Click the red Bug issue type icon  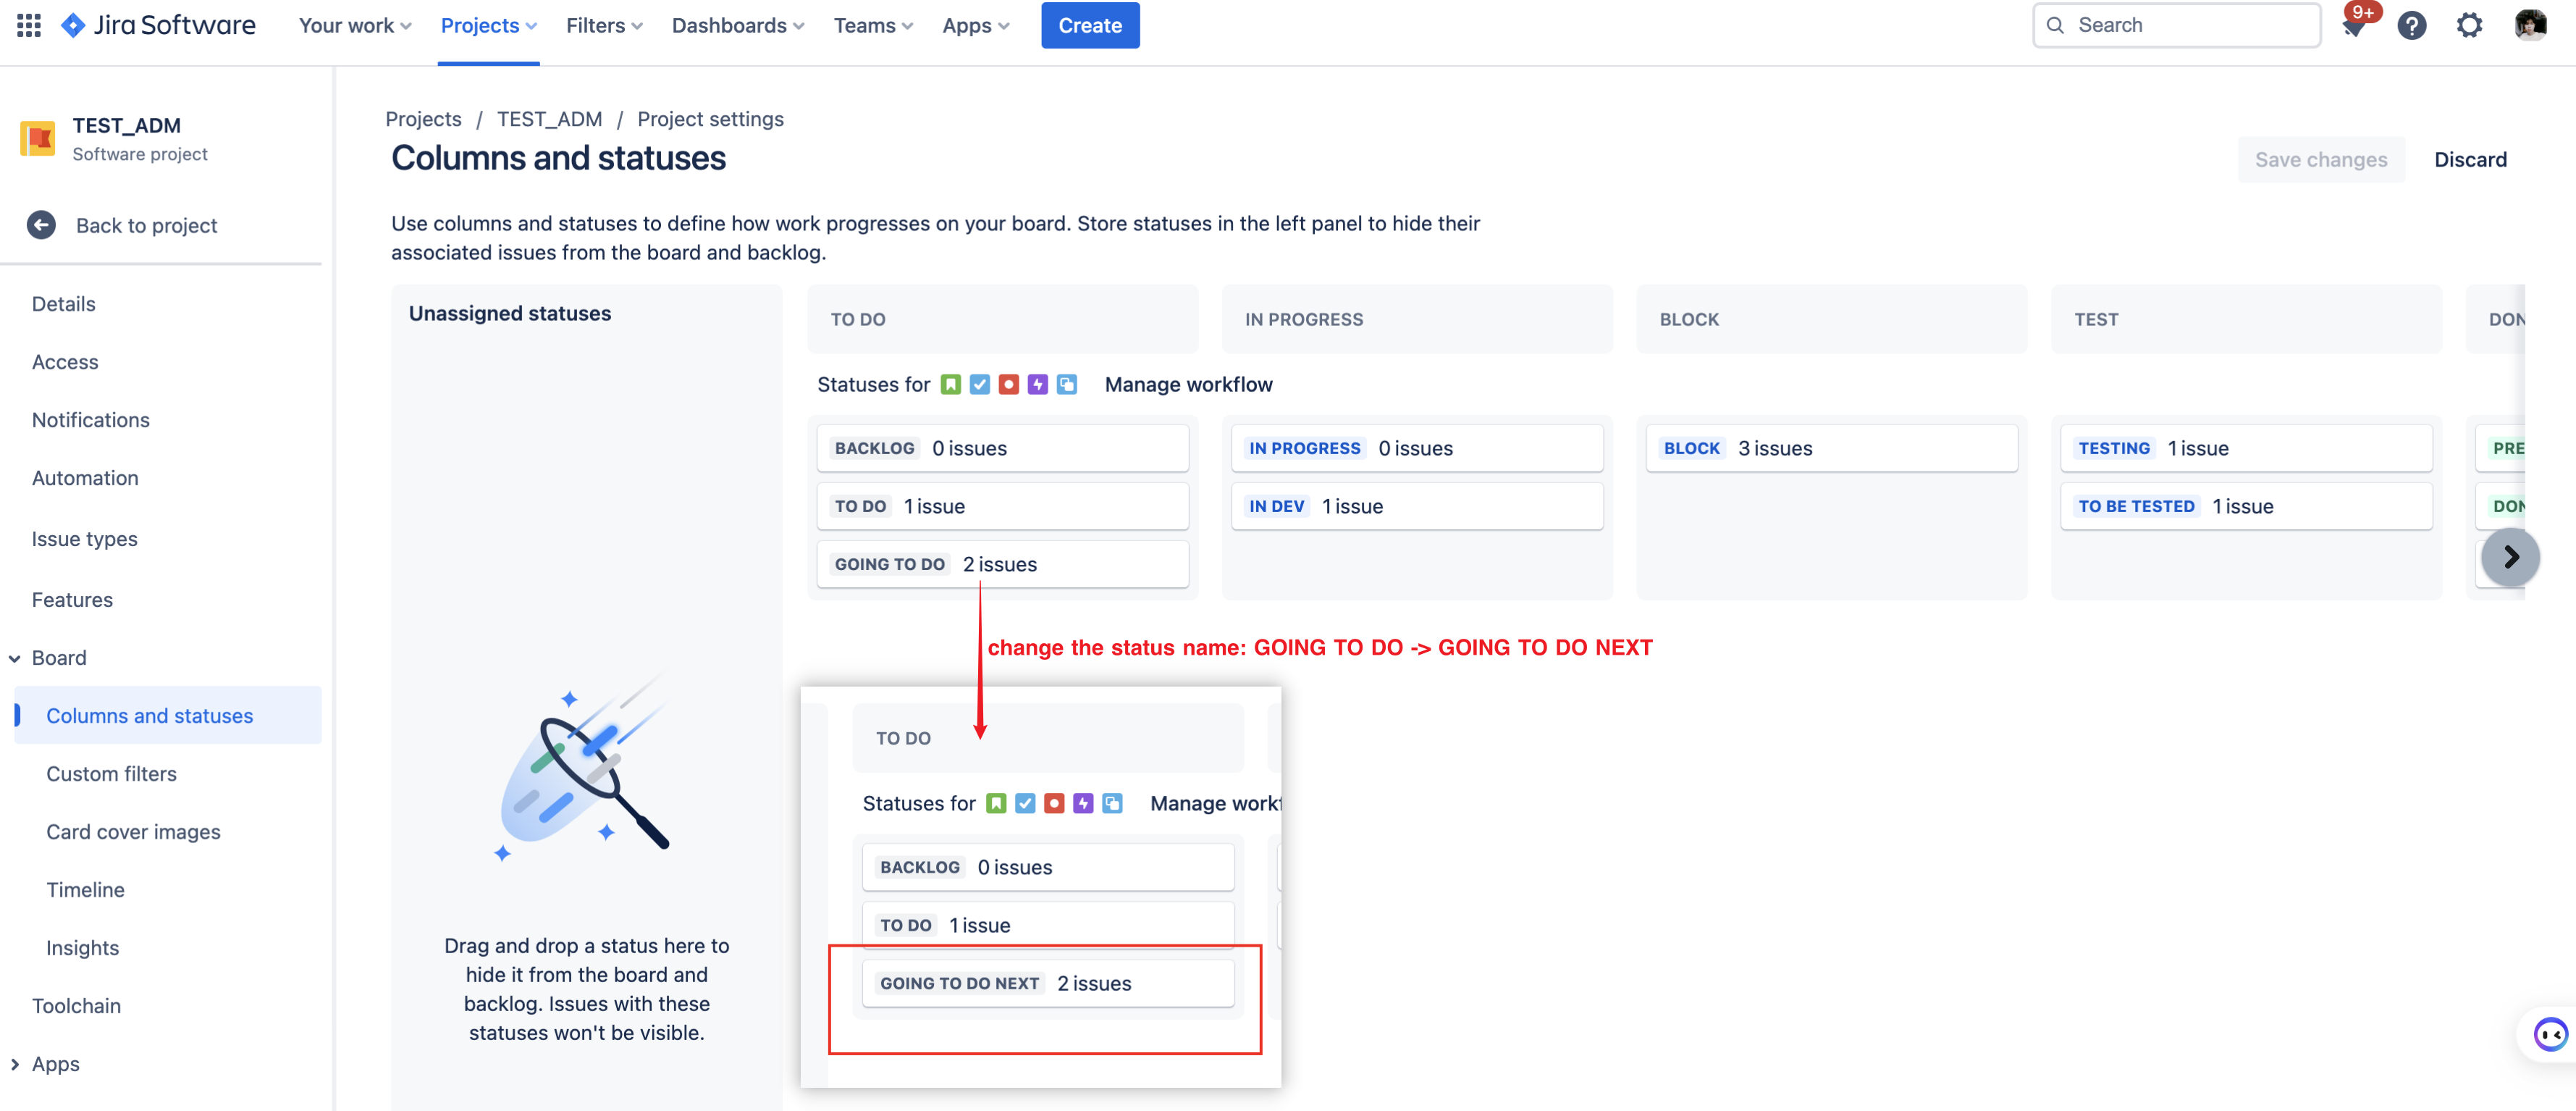(1009, 385)
